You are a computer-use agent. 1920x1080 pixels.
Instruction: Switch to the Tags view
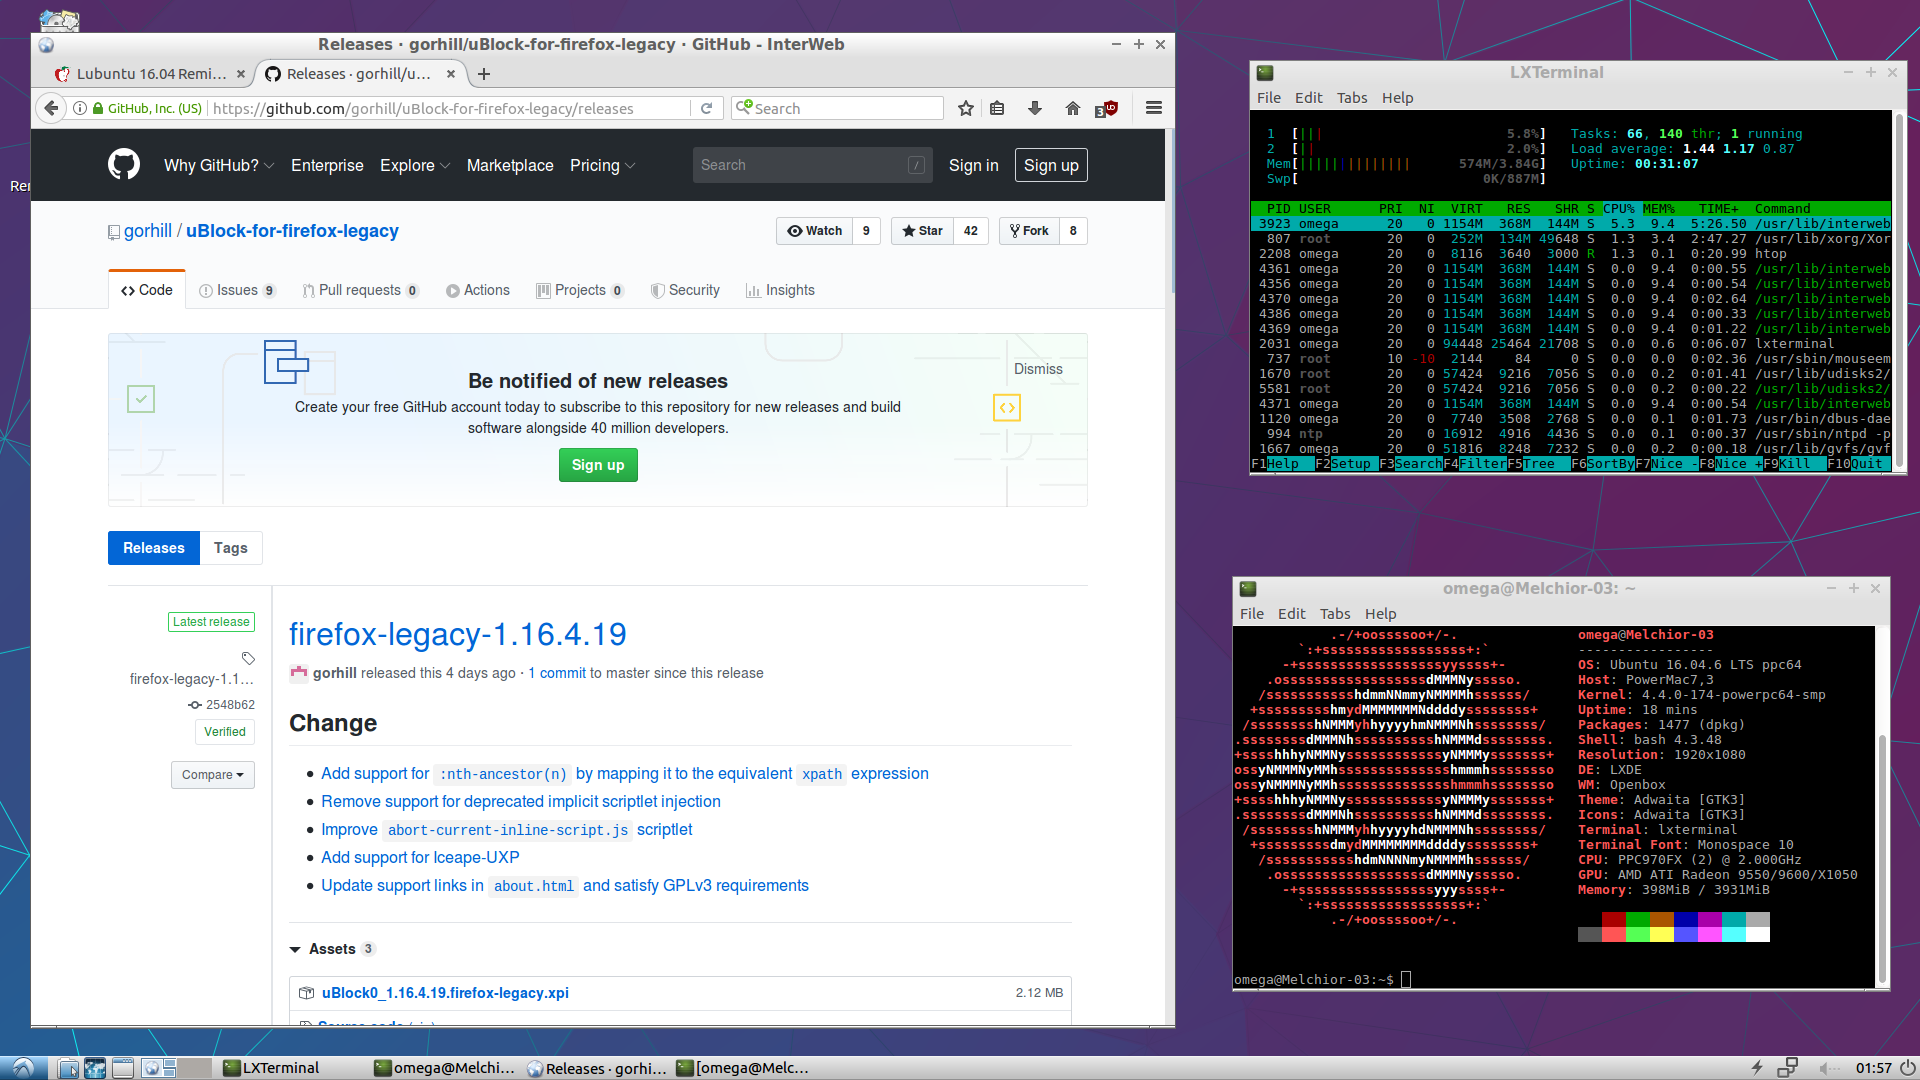pyautogui.click(x=231, y=548)
